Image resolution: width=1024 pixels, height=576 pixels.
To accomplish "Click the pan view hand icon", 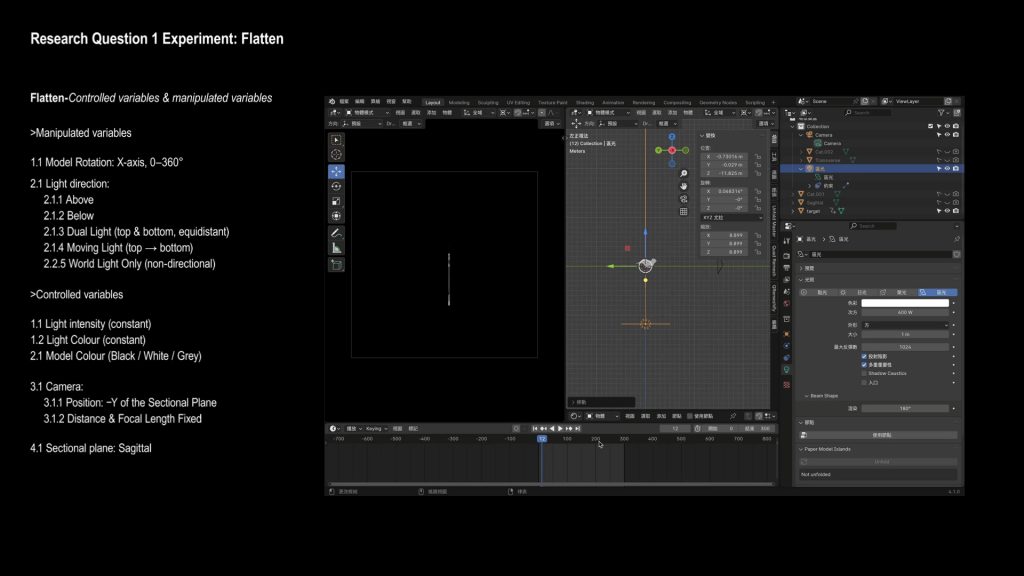I will tap(684, 186).
